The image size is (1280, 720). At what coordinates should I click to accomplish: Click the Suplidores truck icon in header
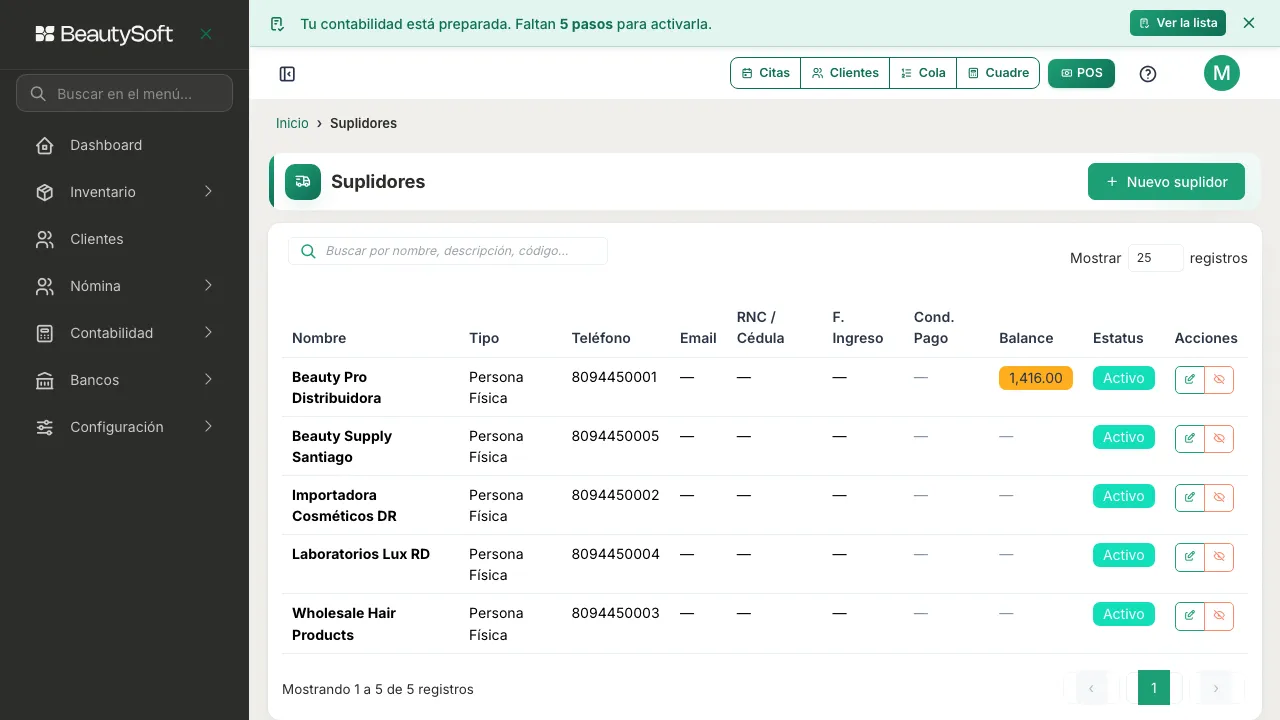(303, 182)
